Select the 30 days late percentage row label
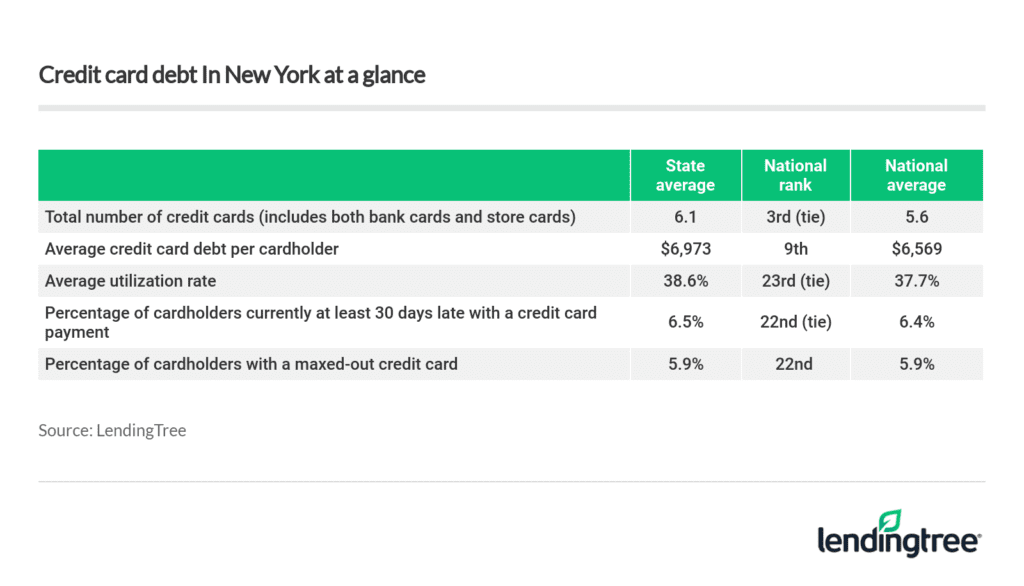Viewport: 1024px width, 586px height. [320, 322]
